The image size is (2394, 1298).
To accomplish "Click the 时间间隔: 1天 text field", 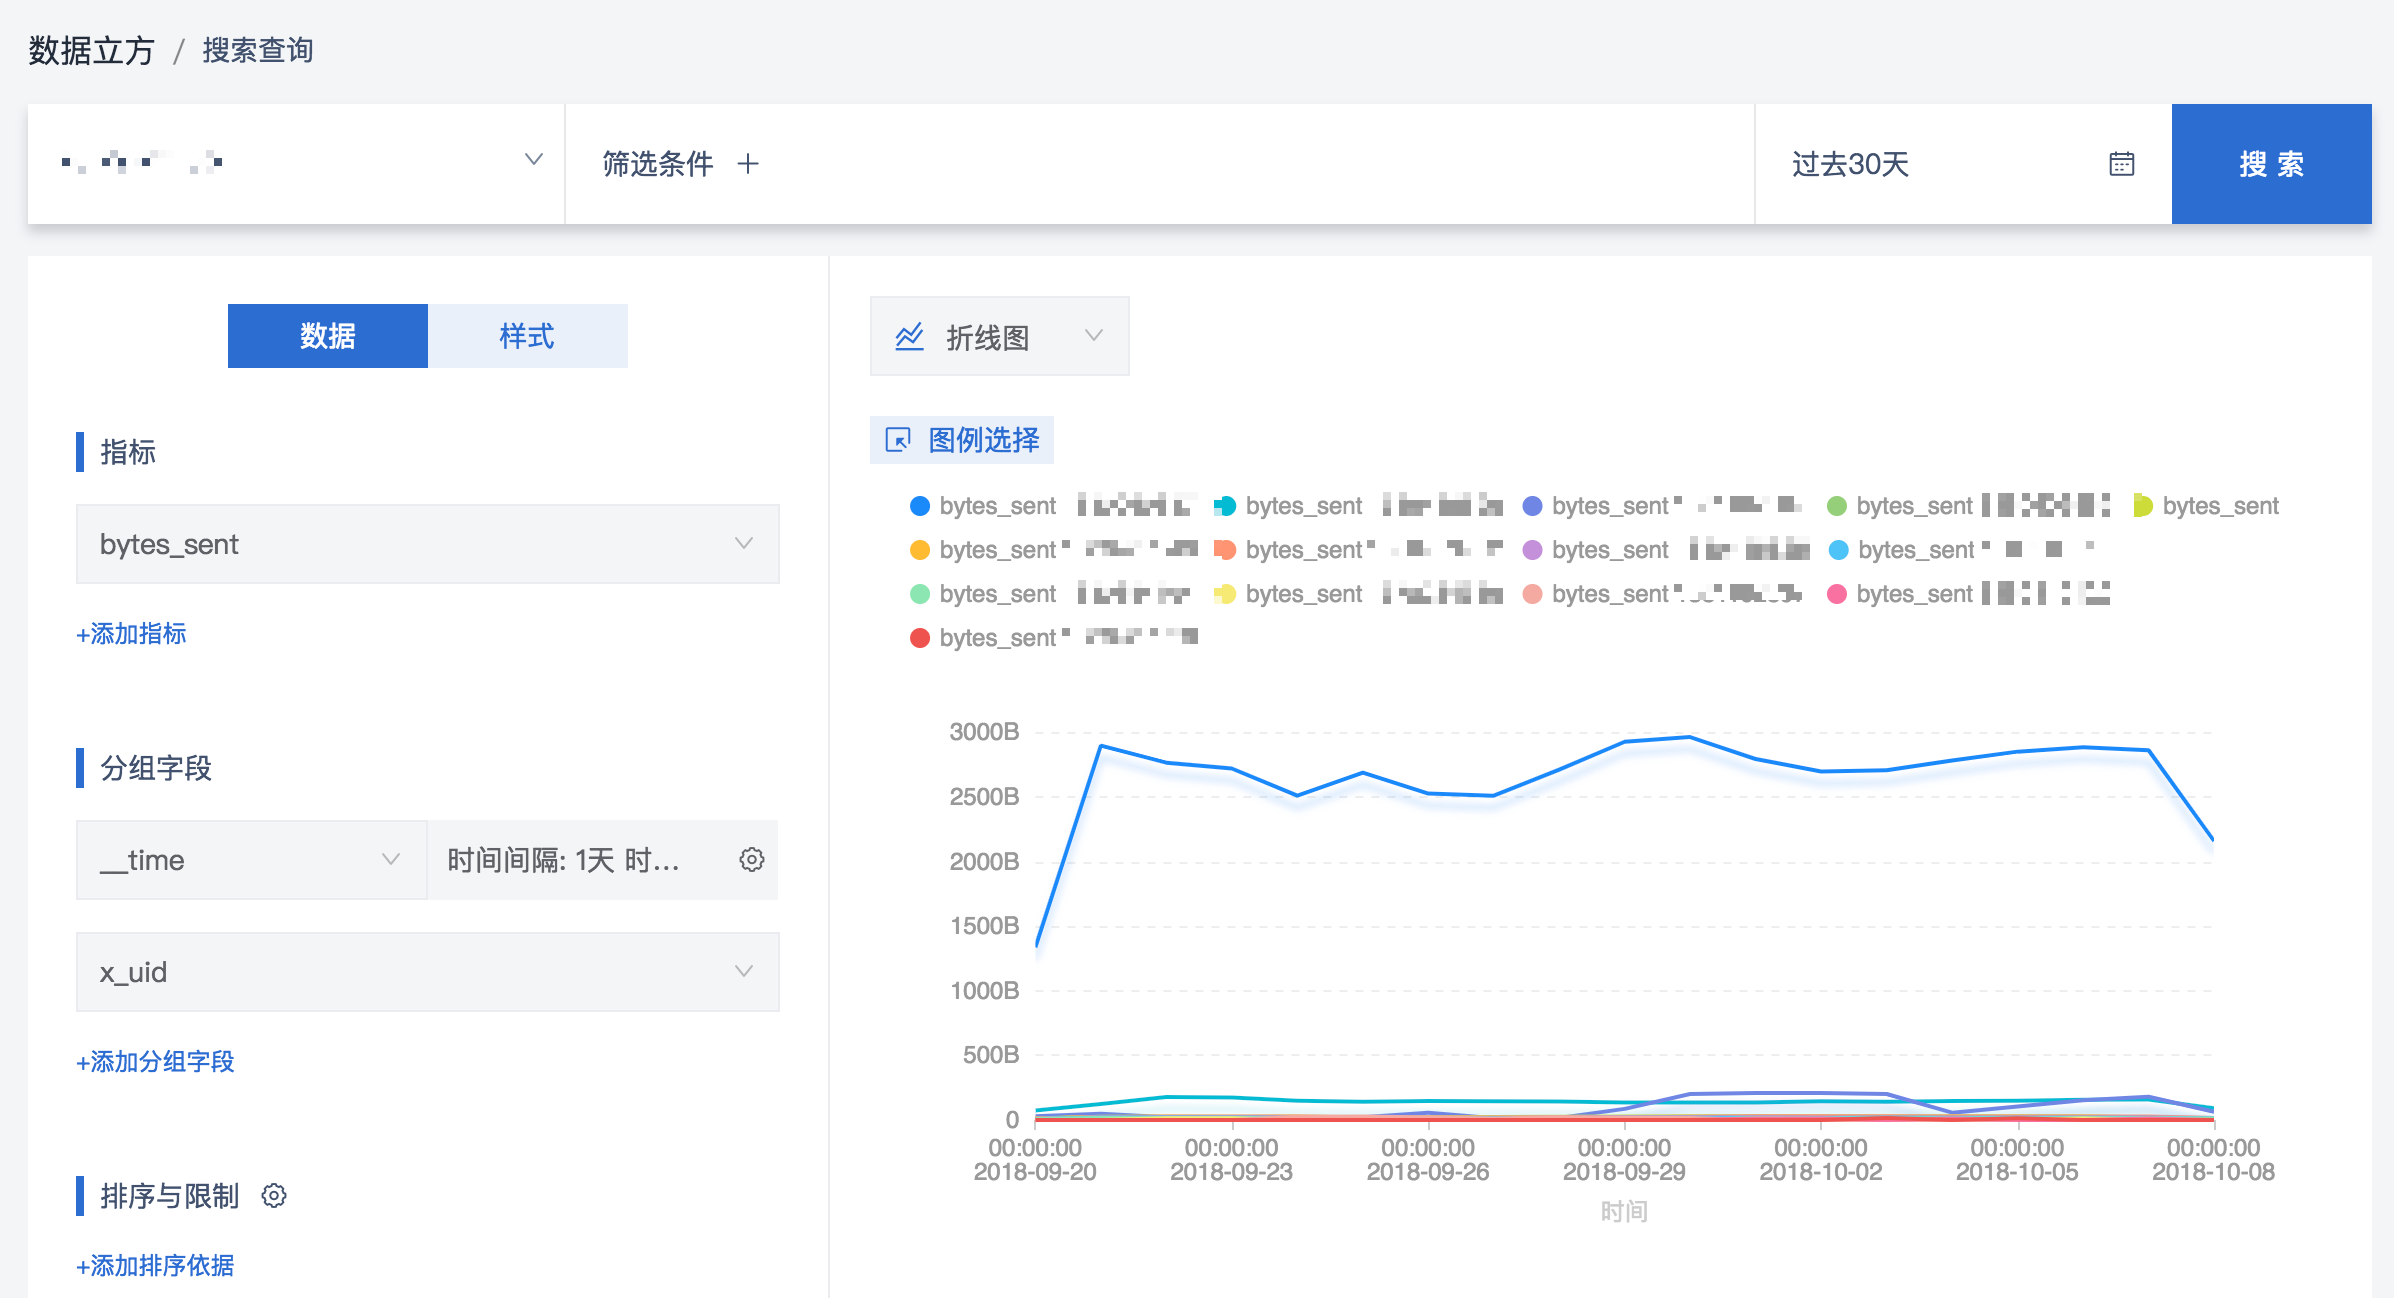I will point(563,860).
